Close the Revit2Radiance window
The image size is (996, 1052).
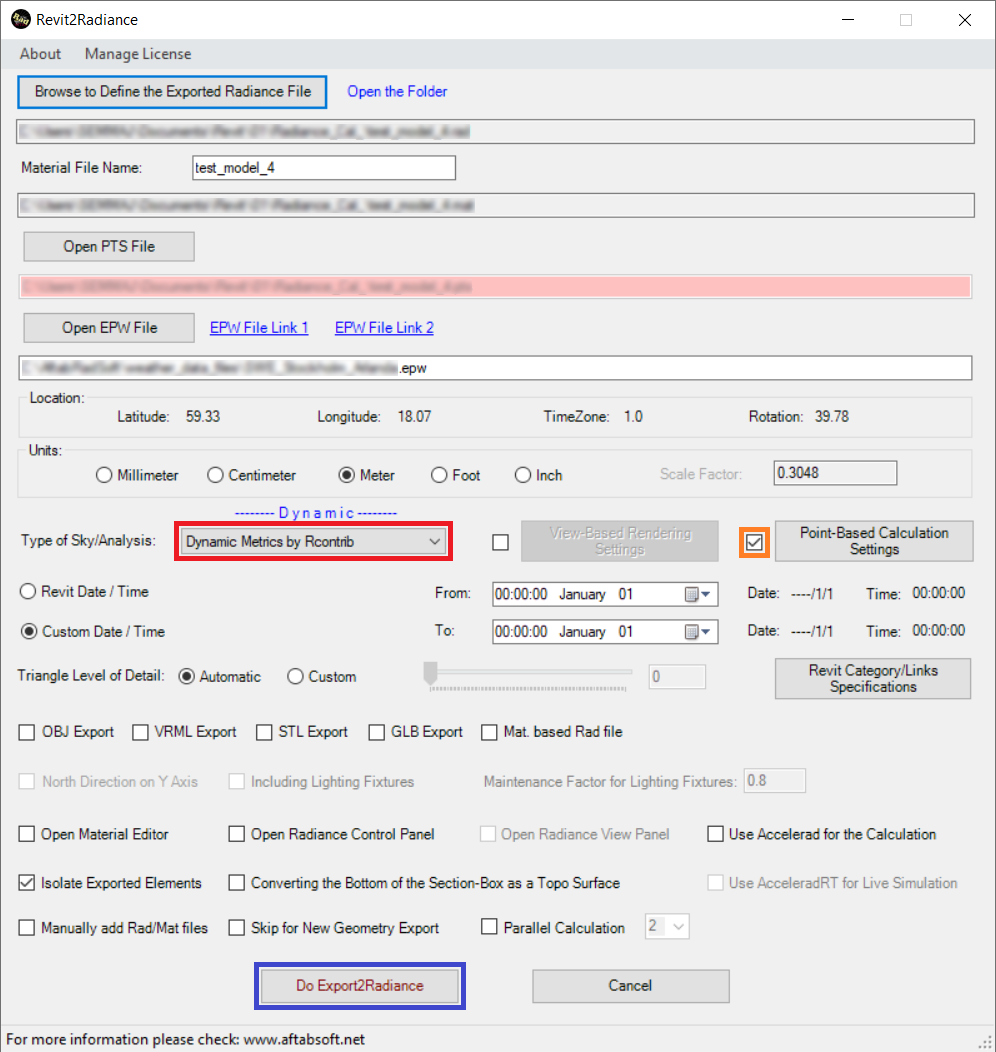point(964,20)
